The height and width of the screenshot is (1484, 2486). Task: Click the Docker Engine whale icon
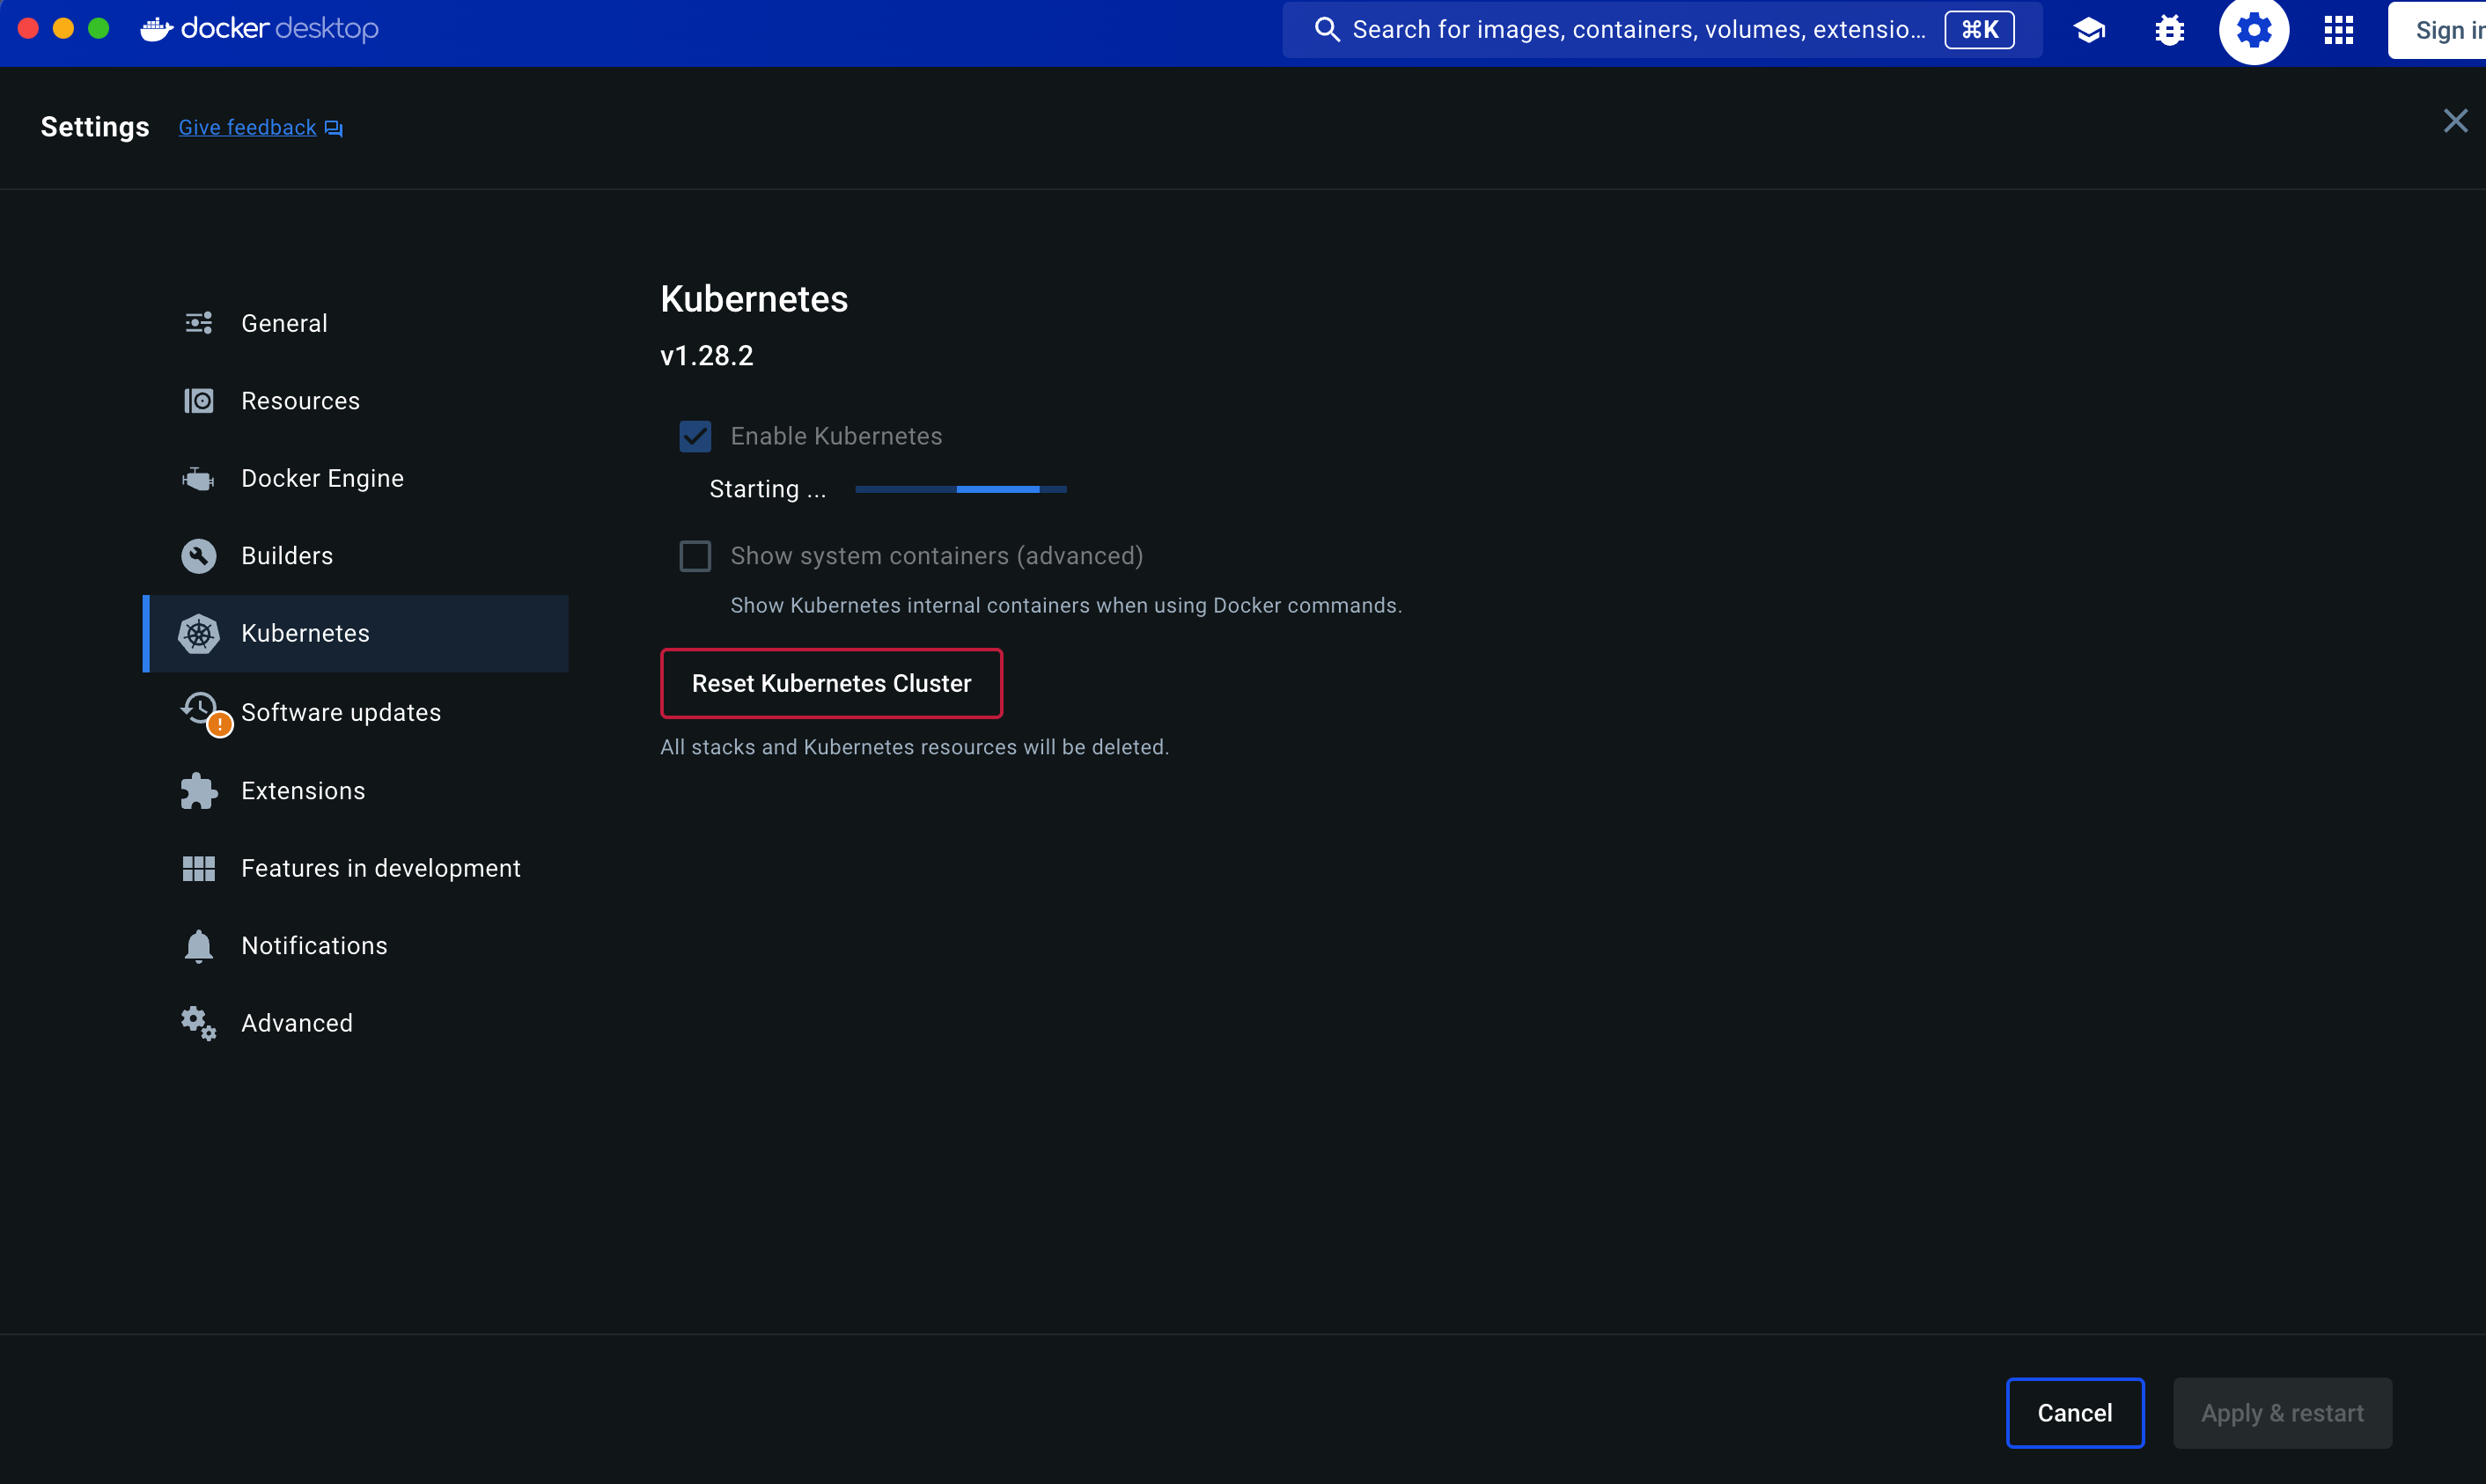click(198, 479)
